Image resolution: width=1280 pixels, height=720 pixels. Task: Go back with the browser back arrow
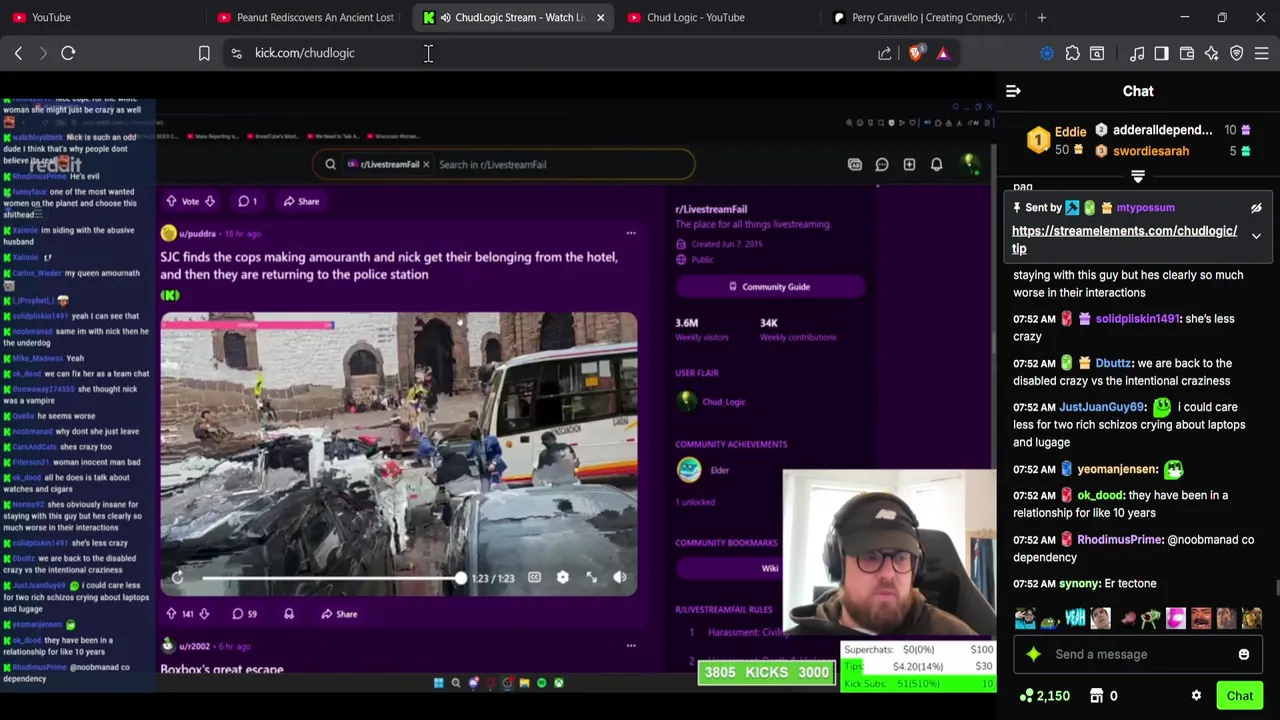click(18, 53)
